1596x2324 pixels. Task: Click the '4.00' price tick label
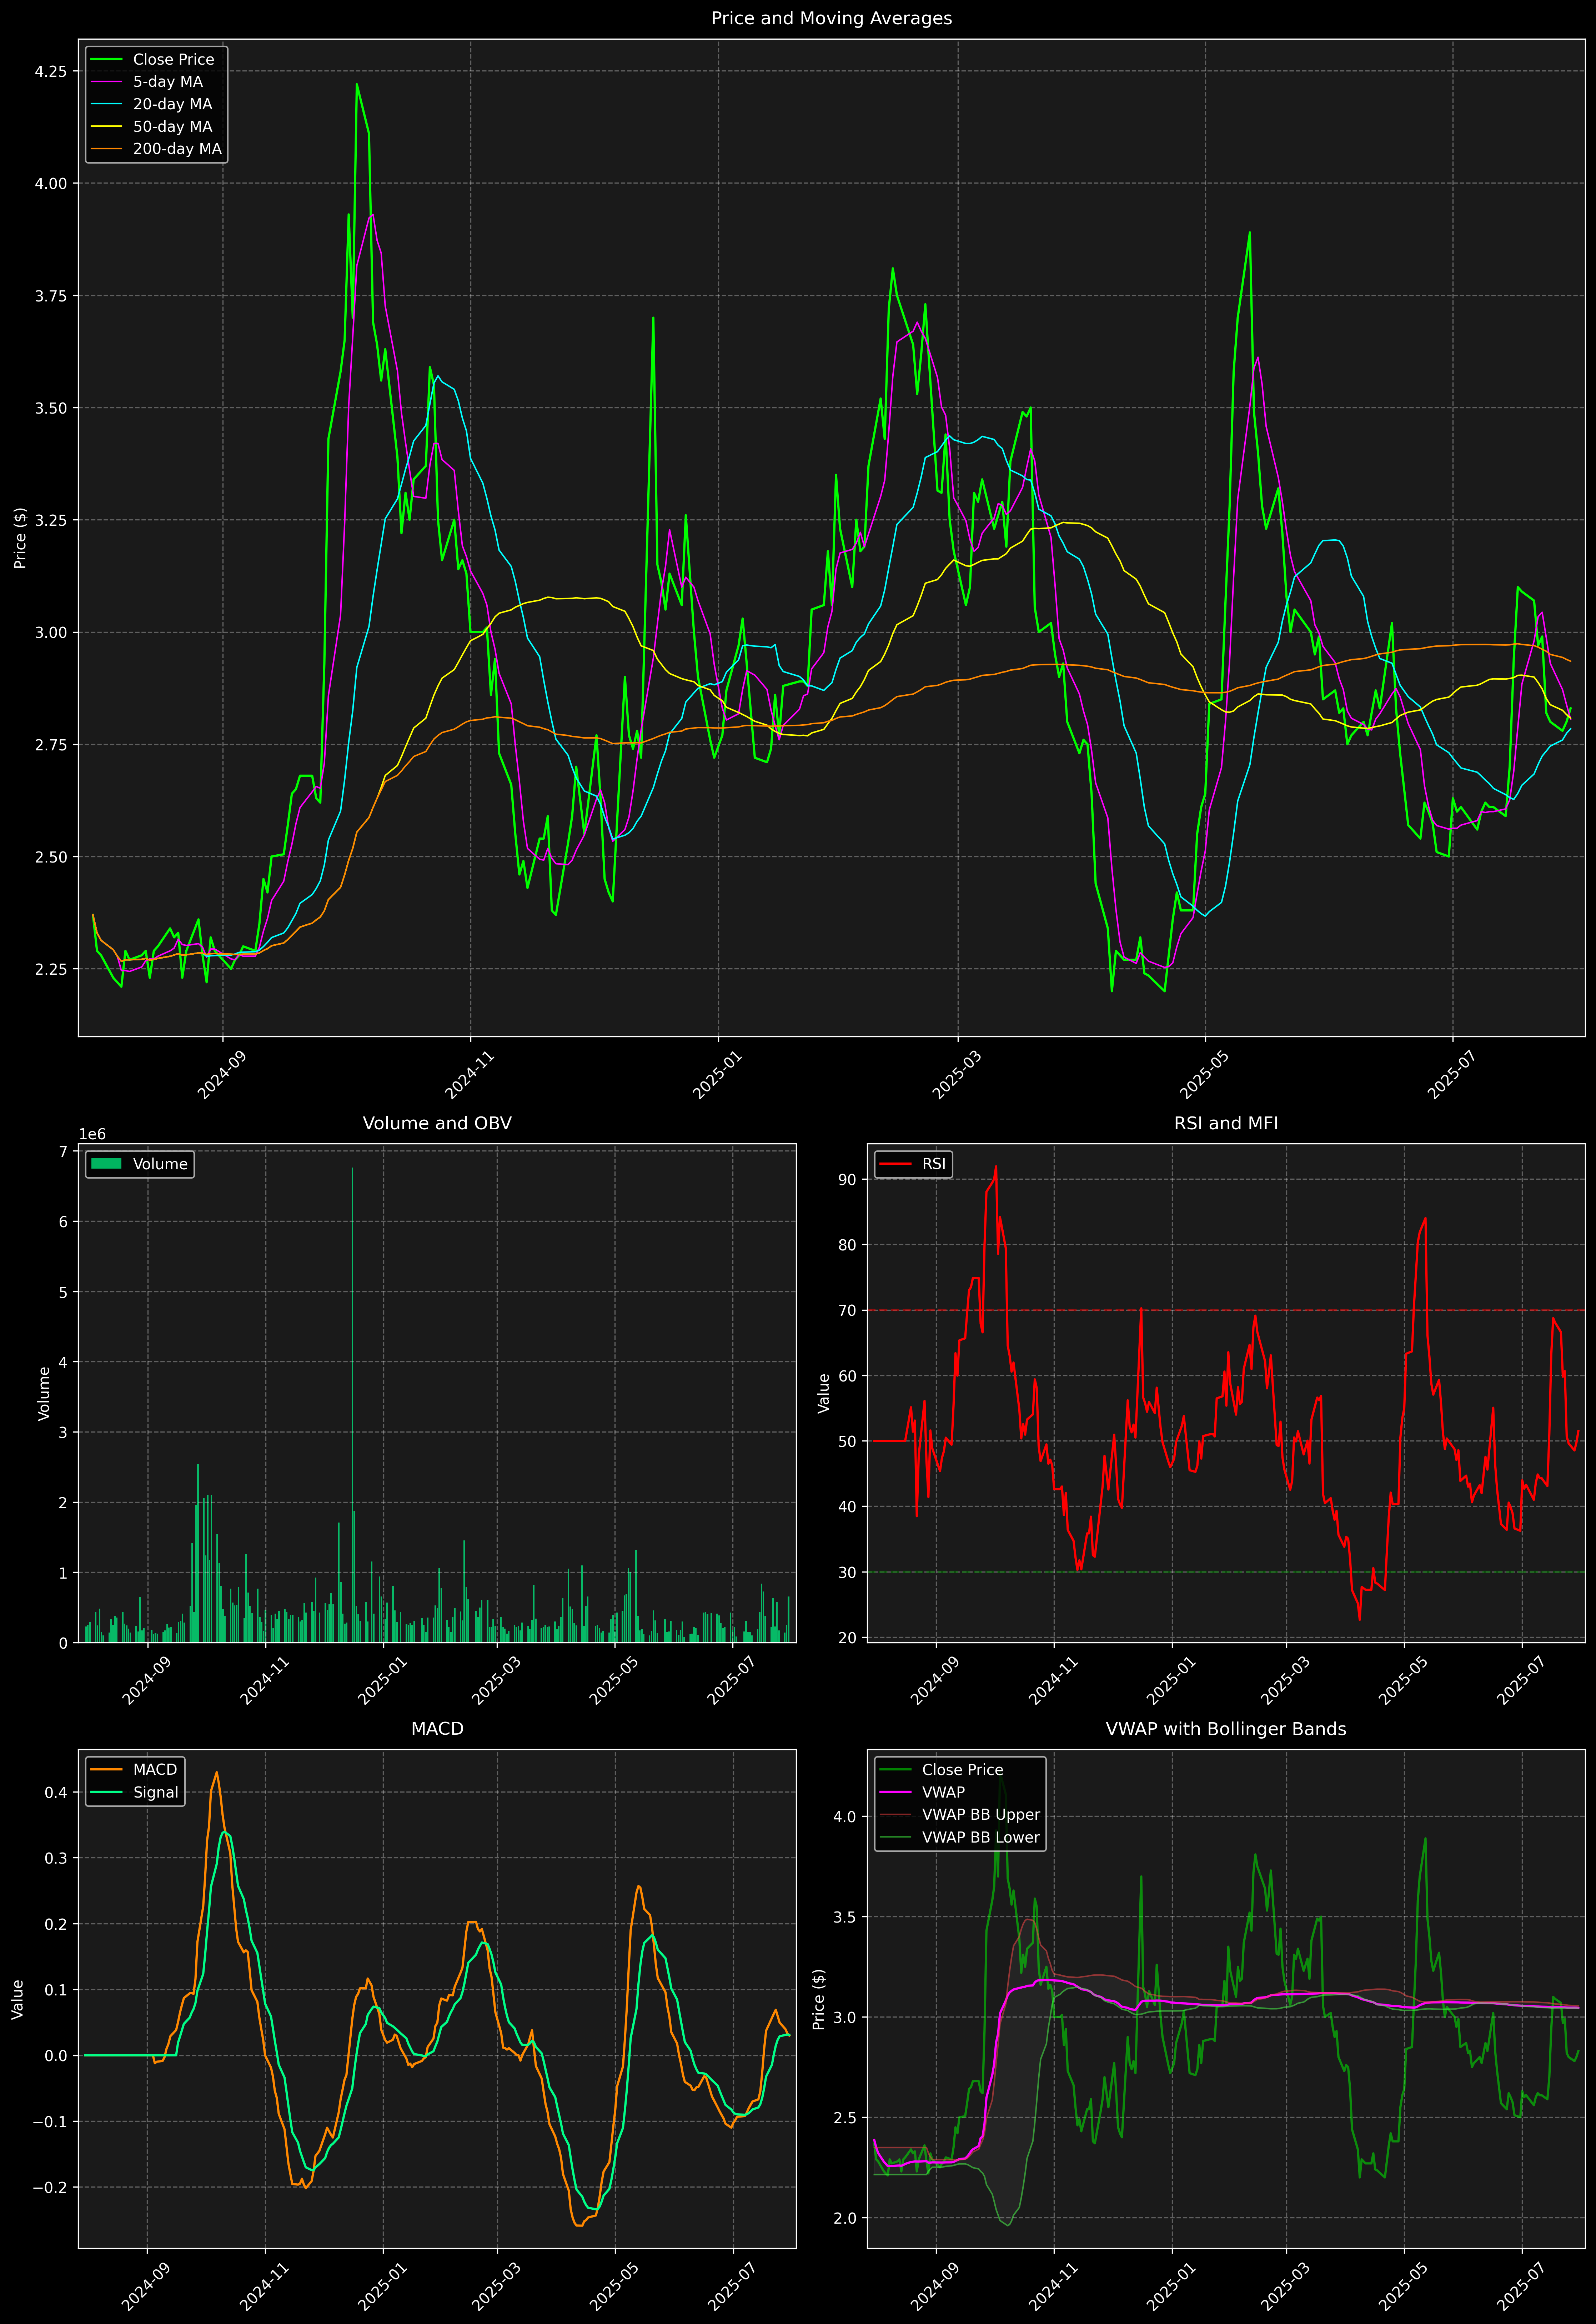point(51,183)
